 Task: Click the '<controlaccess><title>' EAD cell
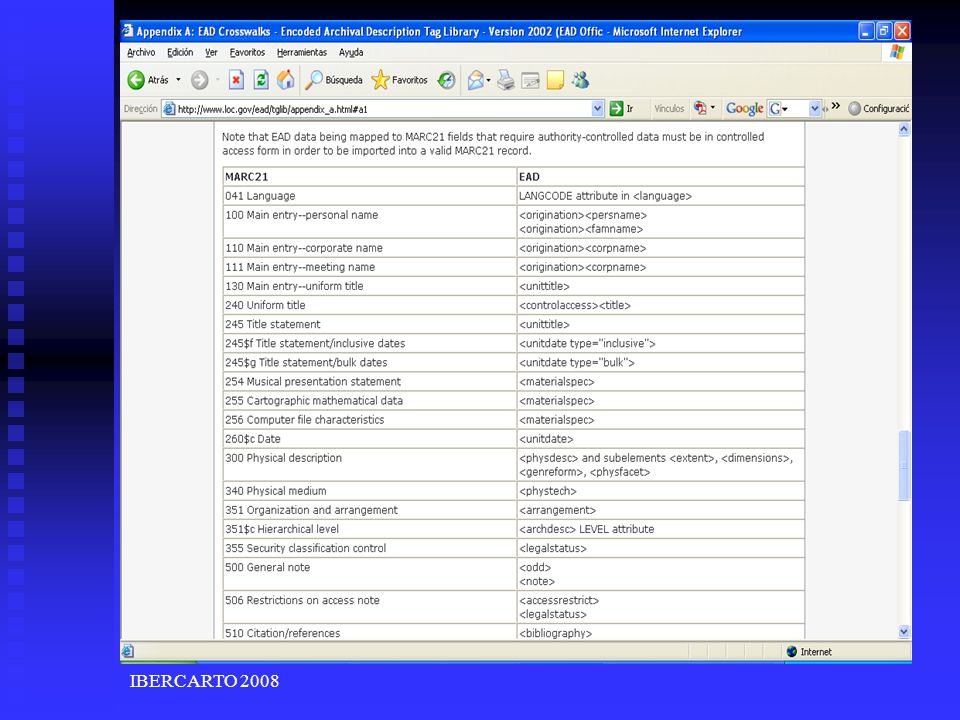click(x=661, y=305)
